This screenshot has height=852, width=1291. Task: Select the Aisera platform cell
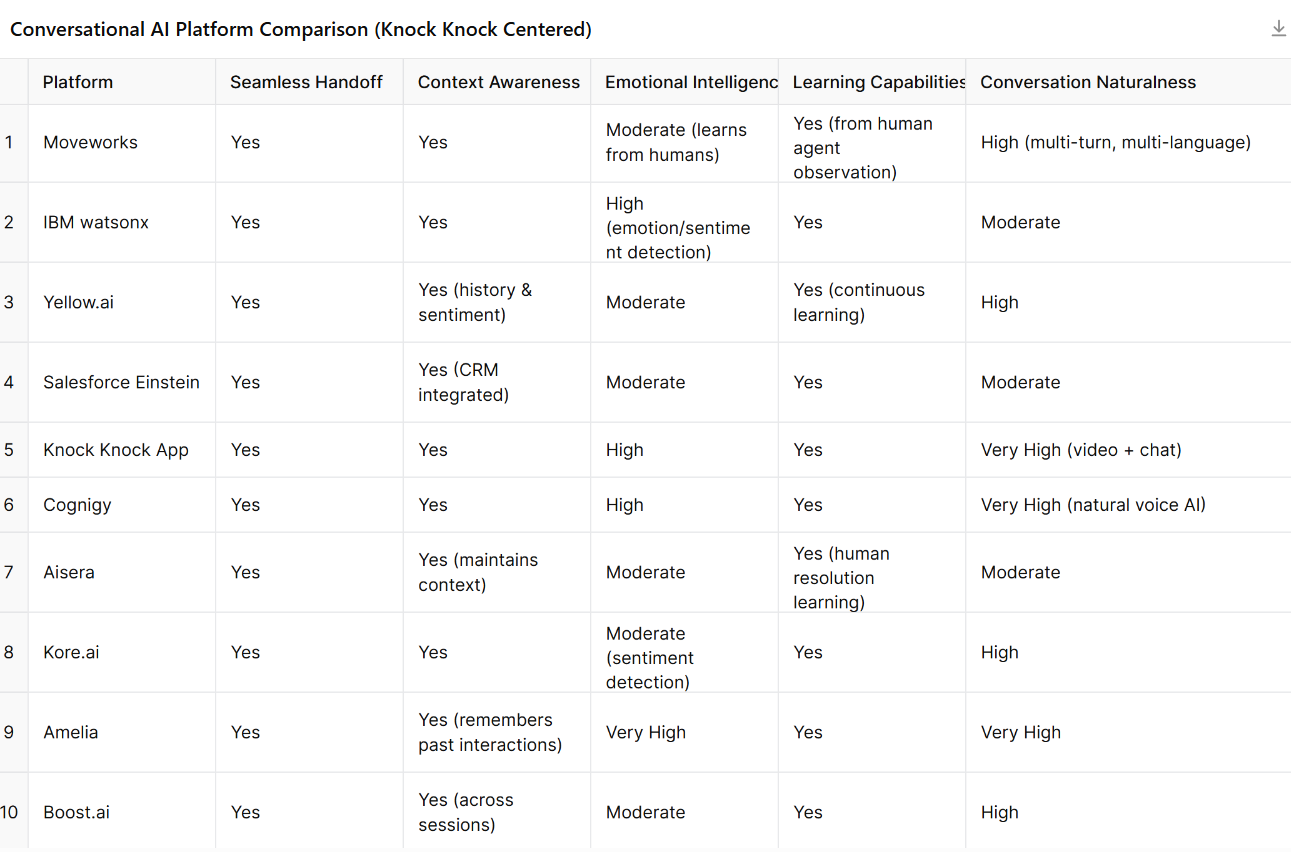69,572
